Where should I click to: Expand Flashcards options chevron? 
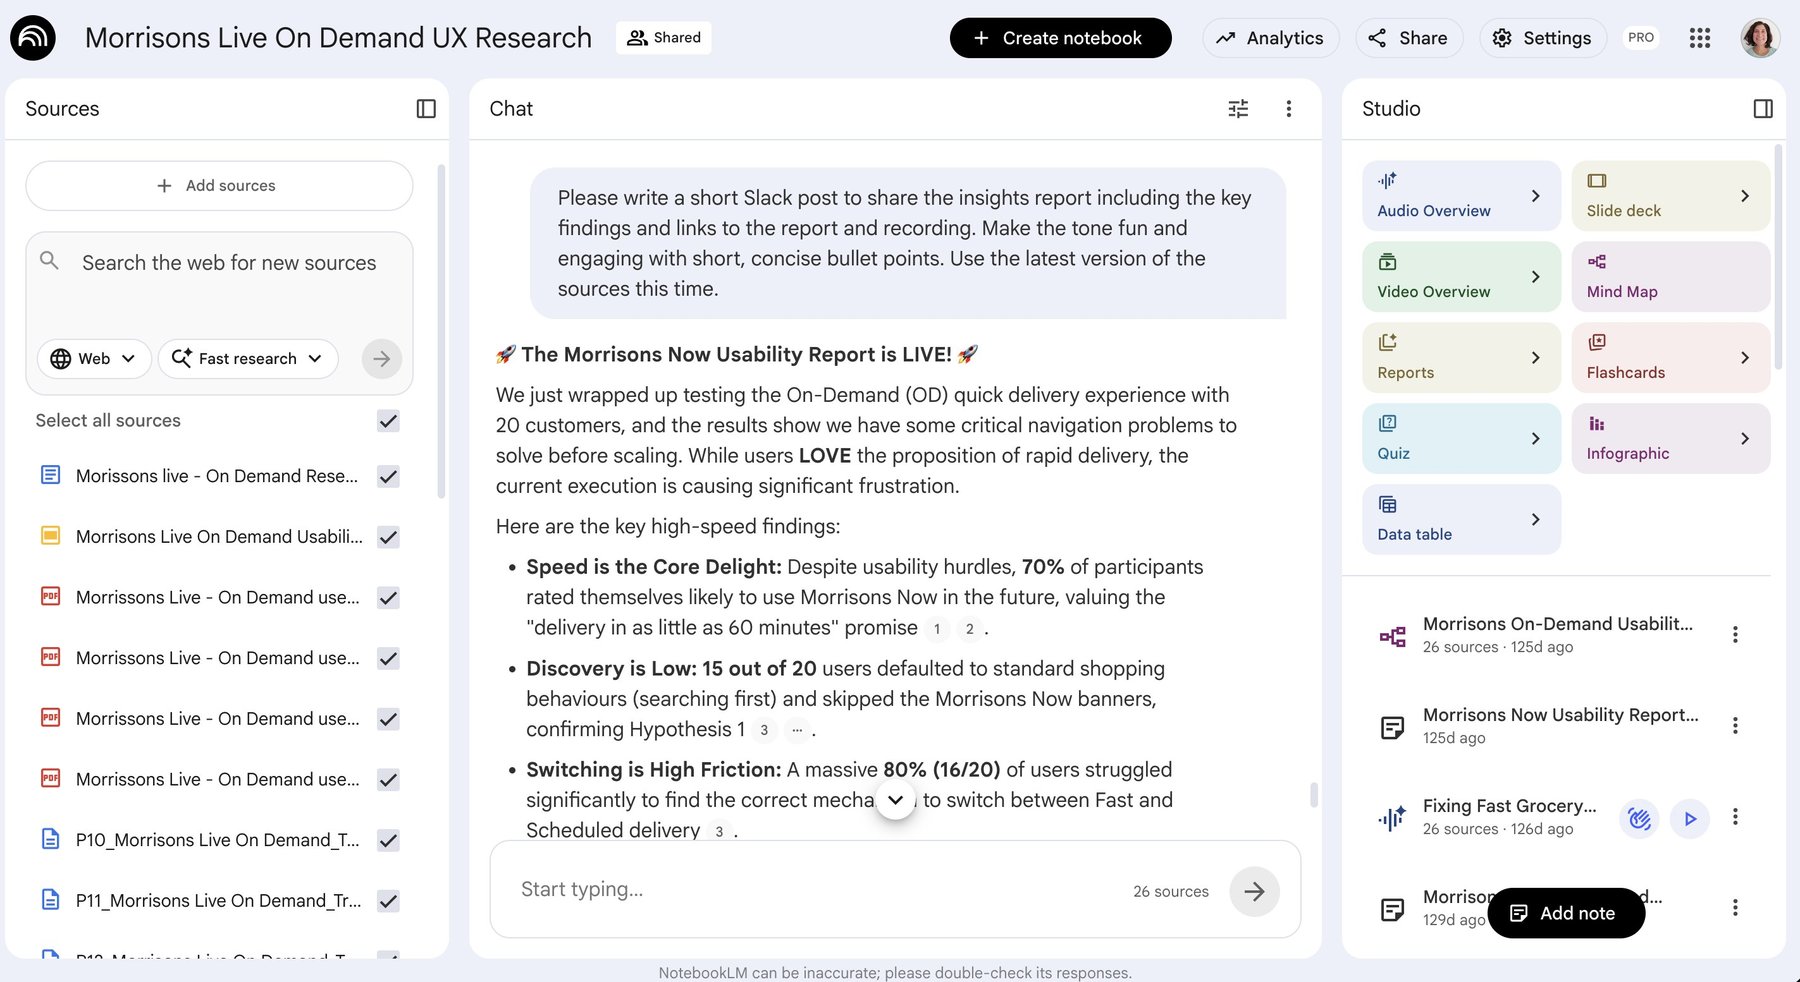point(1744,358)
